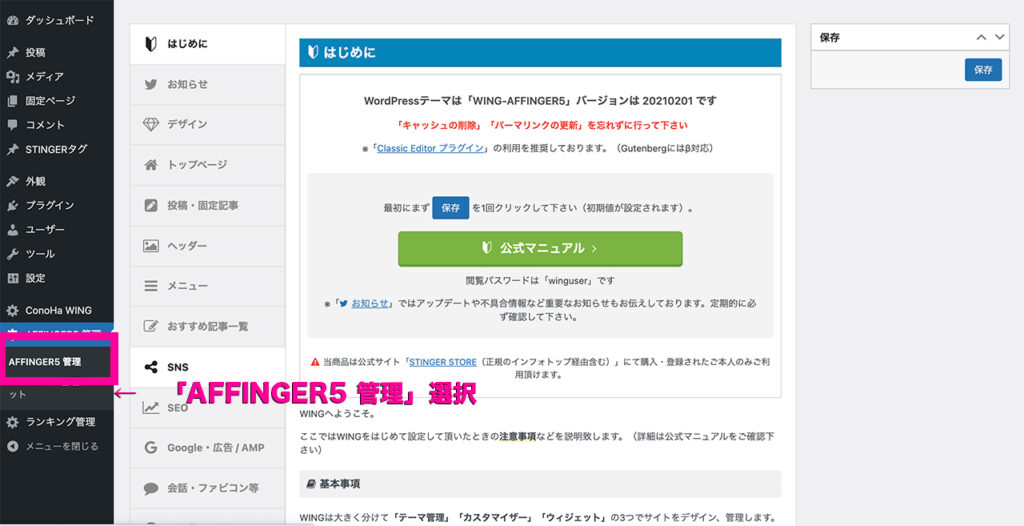This screenshot has width=1024, height=526.
Task: Collapse the 保存 panel with up chevron
Action: click(x=981, y=37)
